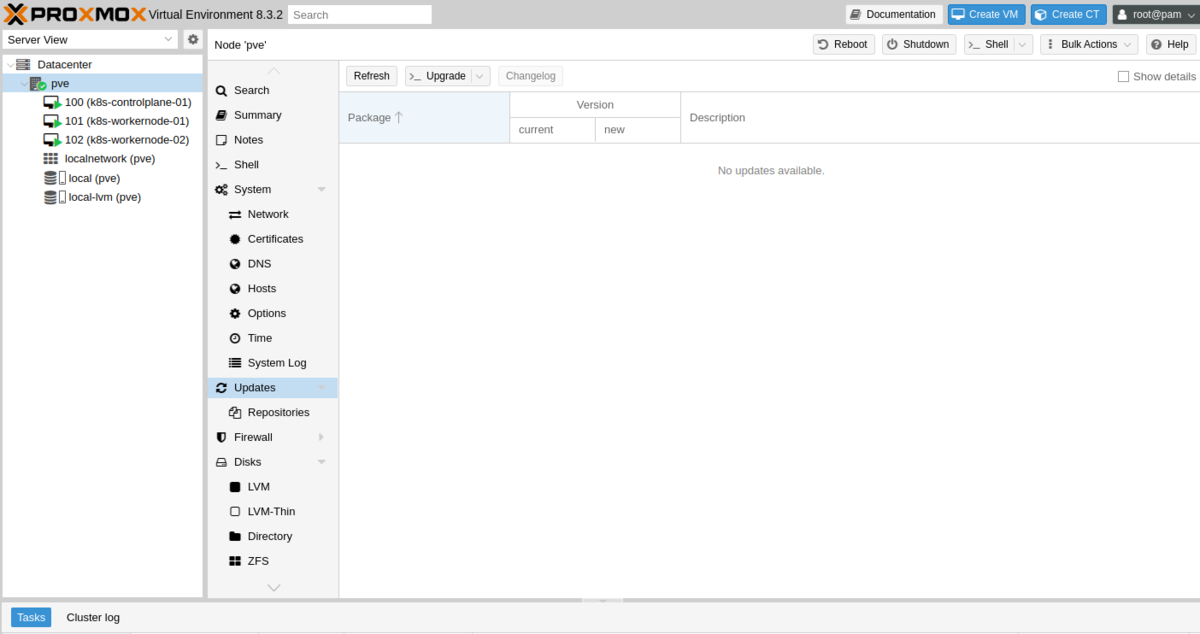Click the top Search input field

[360, 15]
